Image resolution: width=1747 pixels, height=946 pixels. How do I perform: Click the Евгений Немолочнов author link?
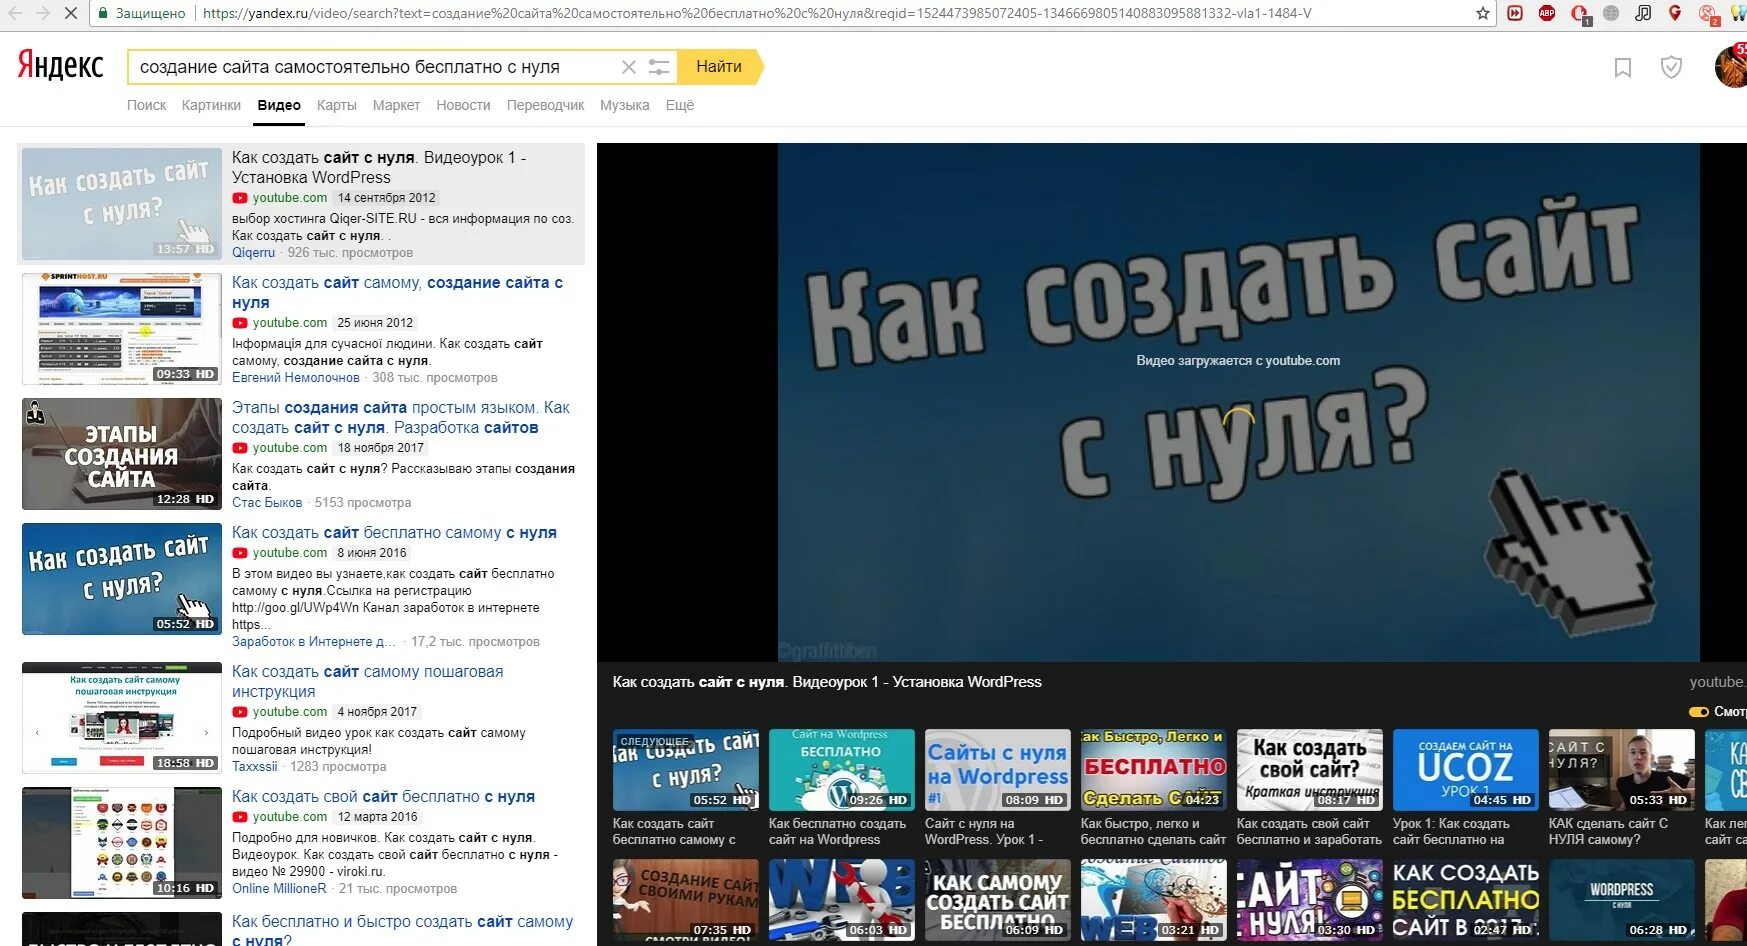pyautogui.click(x=296, y=378)
